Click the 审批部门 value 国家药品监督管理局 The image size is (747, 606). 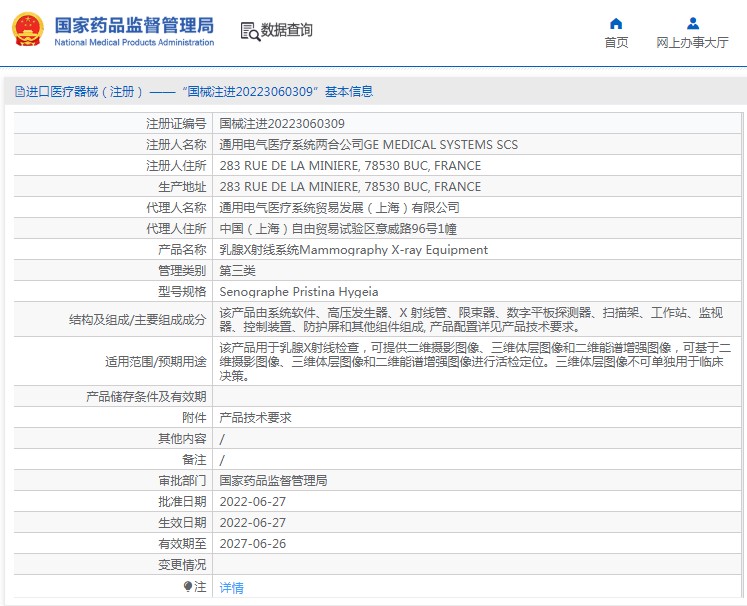[273, 481]
